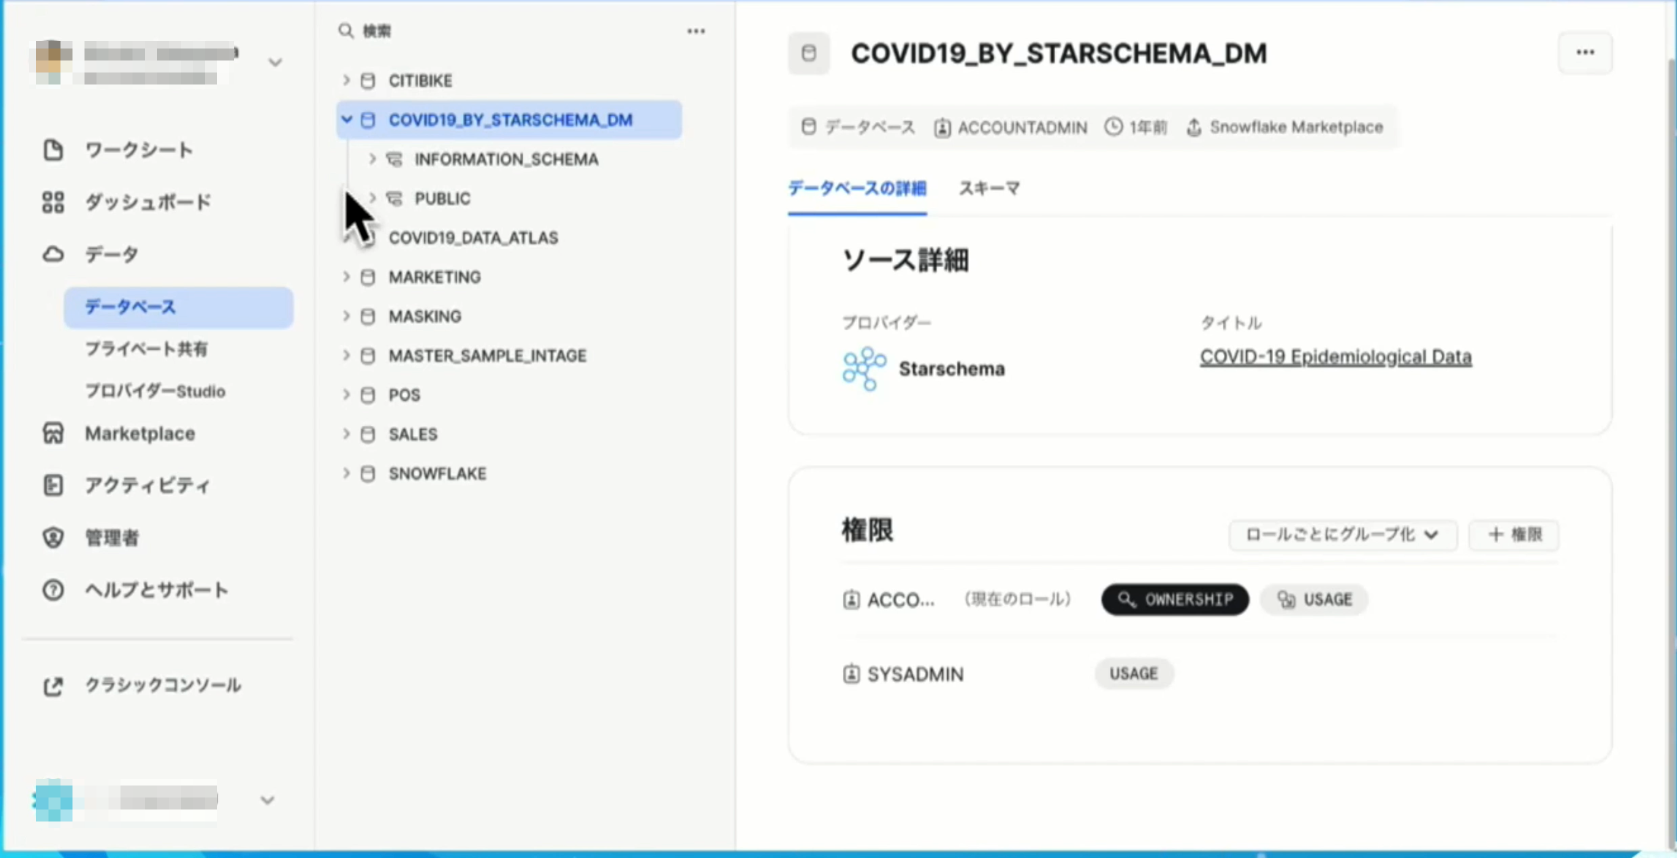
Task: Click the search magnifier icon
Action: (346, 31)
